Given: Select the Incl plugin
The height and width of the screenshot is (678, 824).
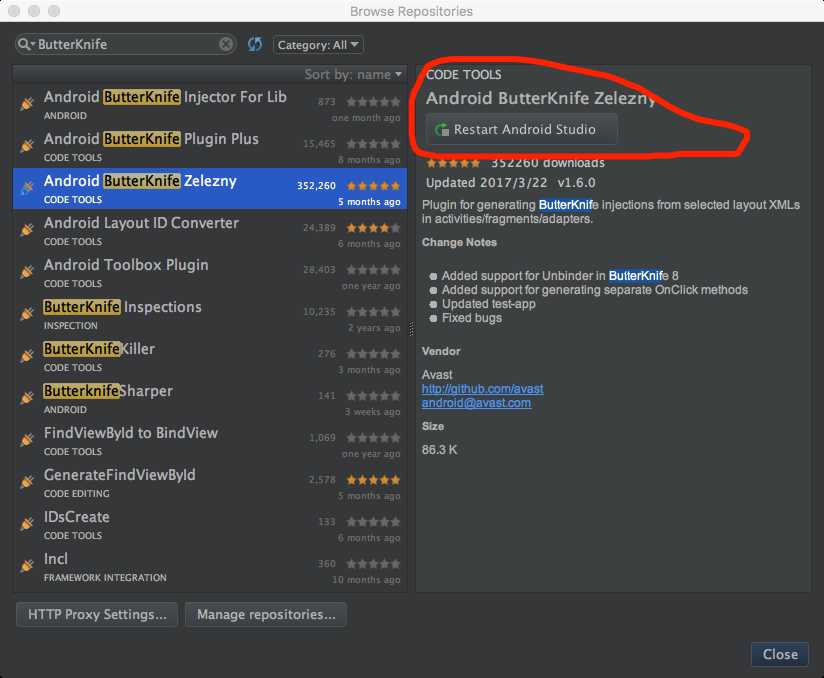Looking at the screenshot, I should click(x=210, y=567).
